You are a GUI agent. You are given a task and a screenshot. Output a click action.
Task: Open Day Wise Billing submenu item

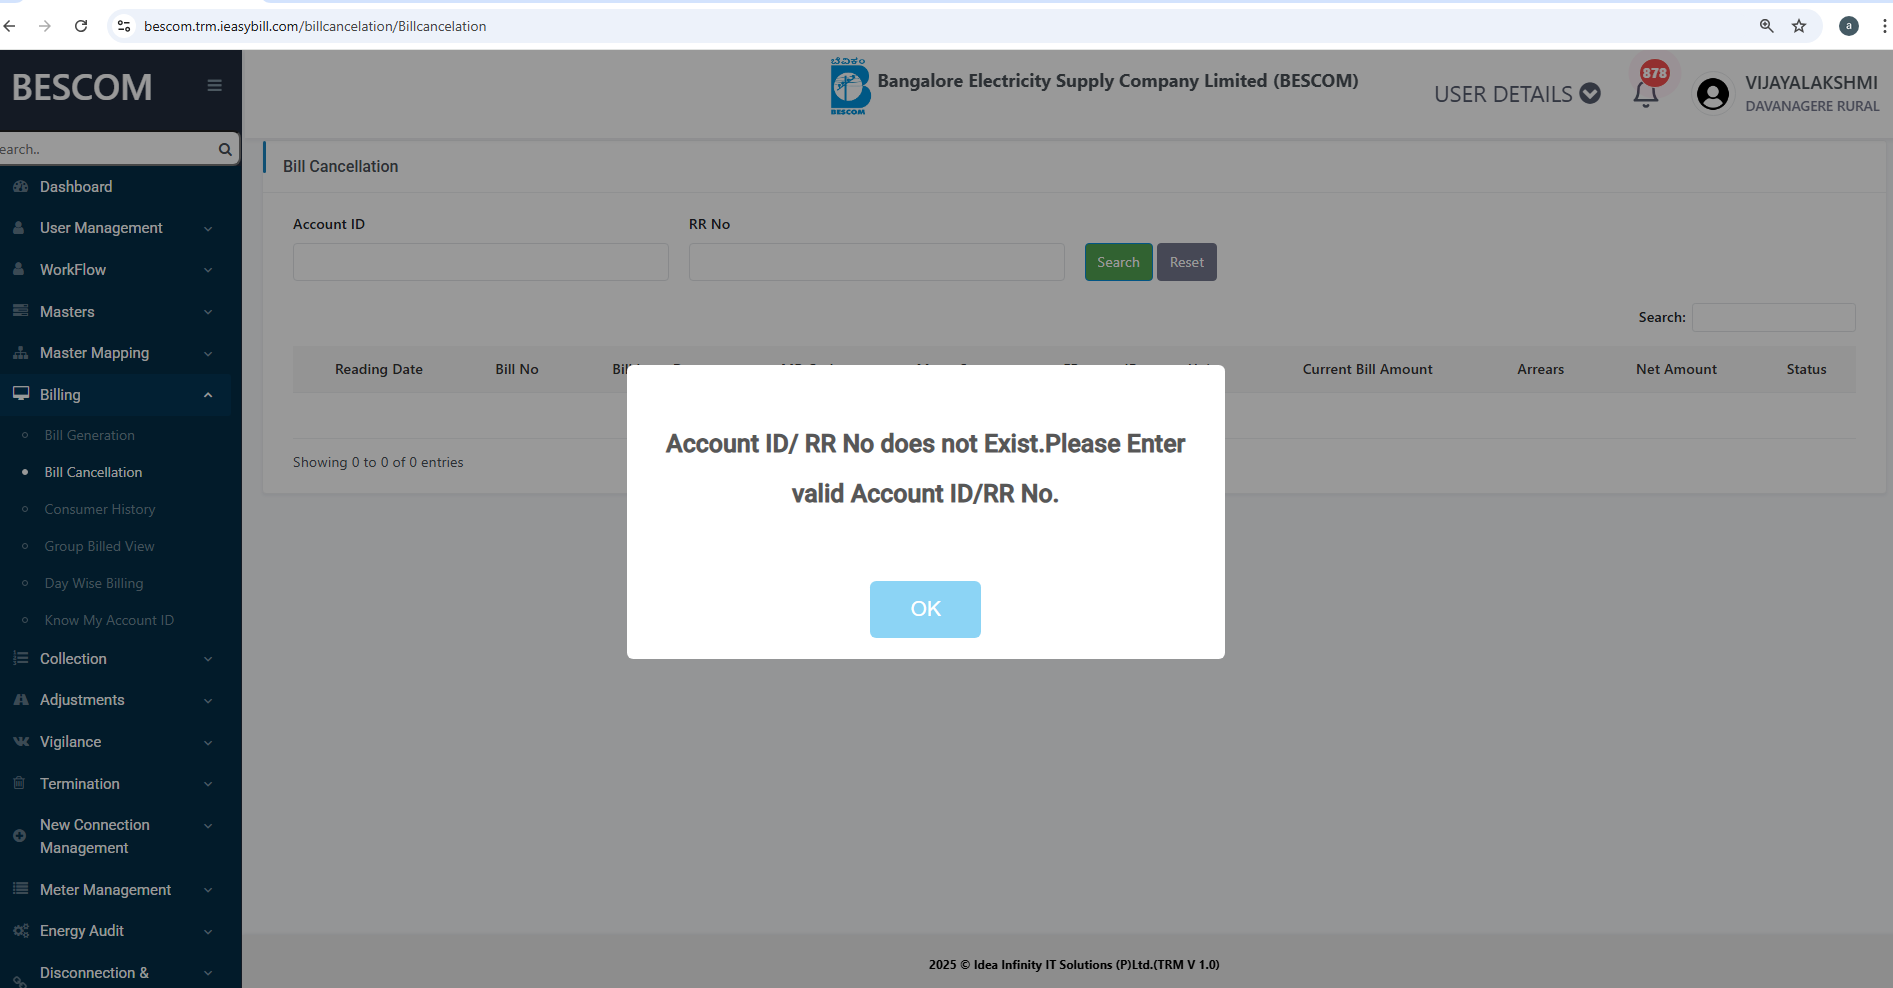pyautogui.click(x=94, y=583)
